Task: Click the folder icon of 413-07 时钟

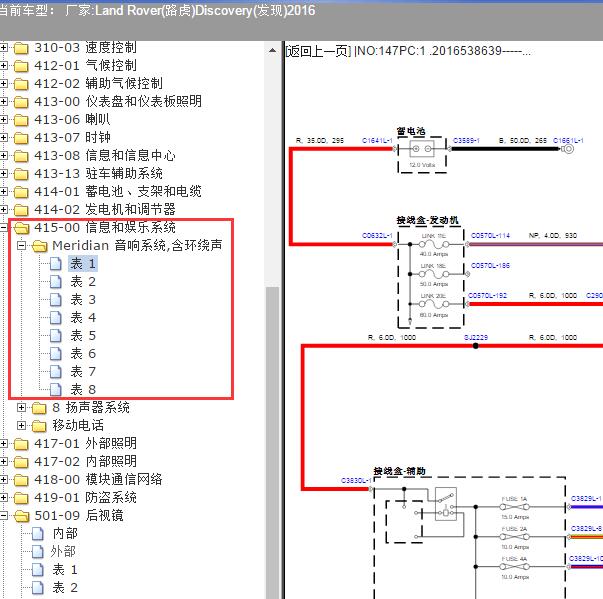Action: pyautogui.click(x=21, y=138)
